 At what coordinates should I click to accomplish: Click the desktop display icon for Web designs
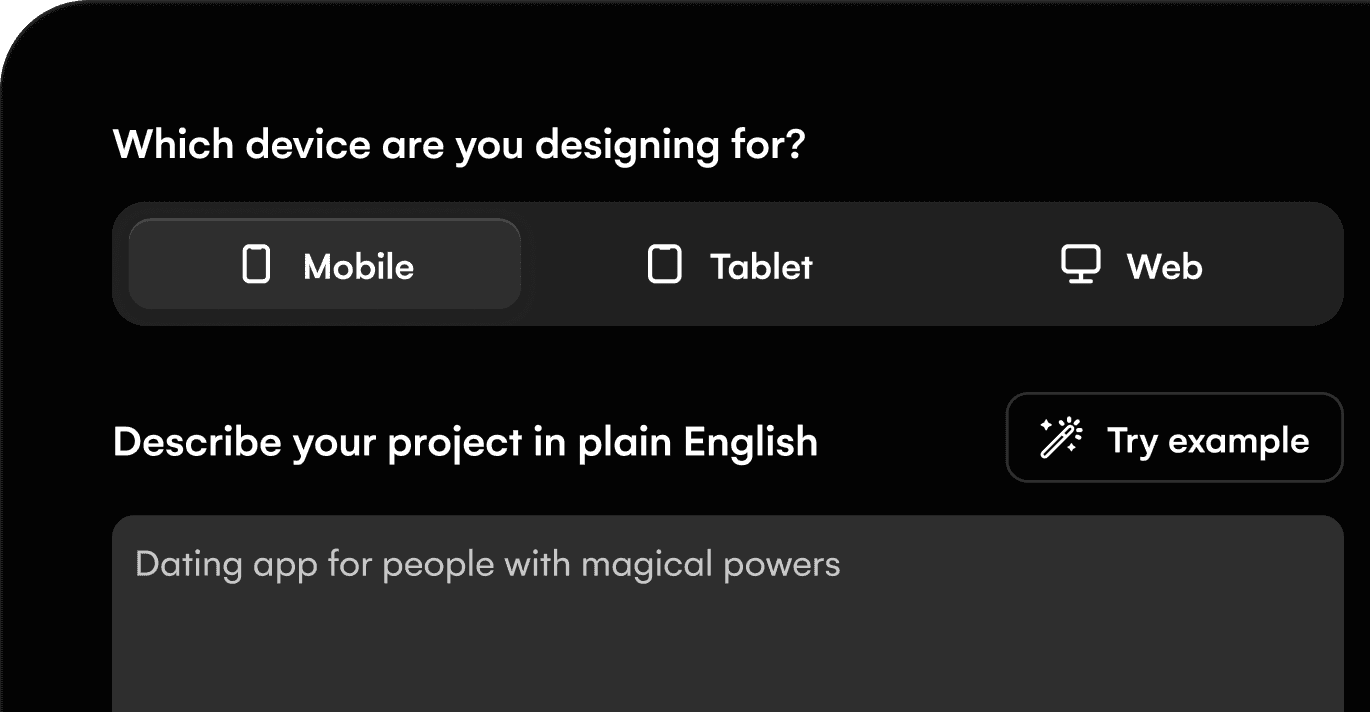click(x=1082, y=265)
